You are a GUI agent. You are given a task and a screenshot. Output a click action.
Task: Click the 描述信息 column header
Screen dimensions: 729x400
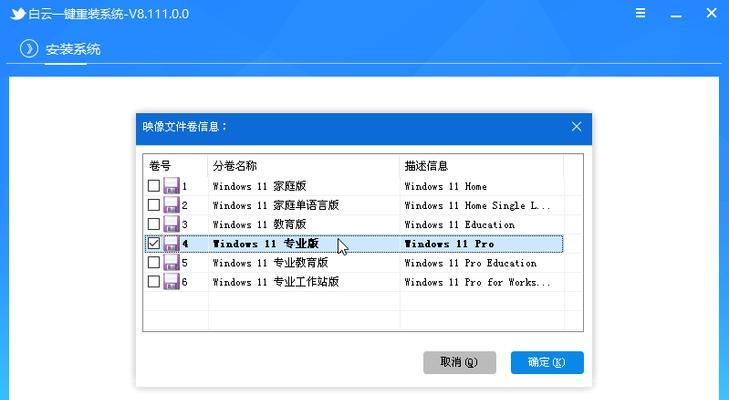[x=481, y=166]
